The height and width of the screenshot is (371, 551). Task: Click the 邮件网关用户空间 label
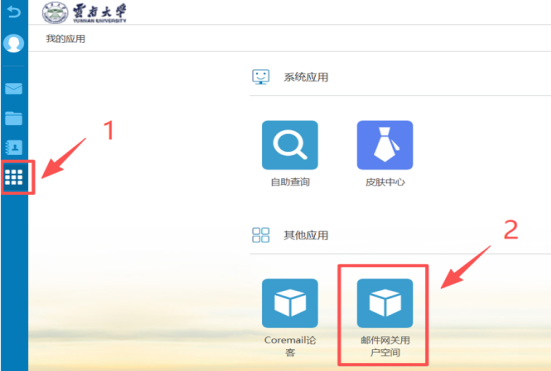385,346
